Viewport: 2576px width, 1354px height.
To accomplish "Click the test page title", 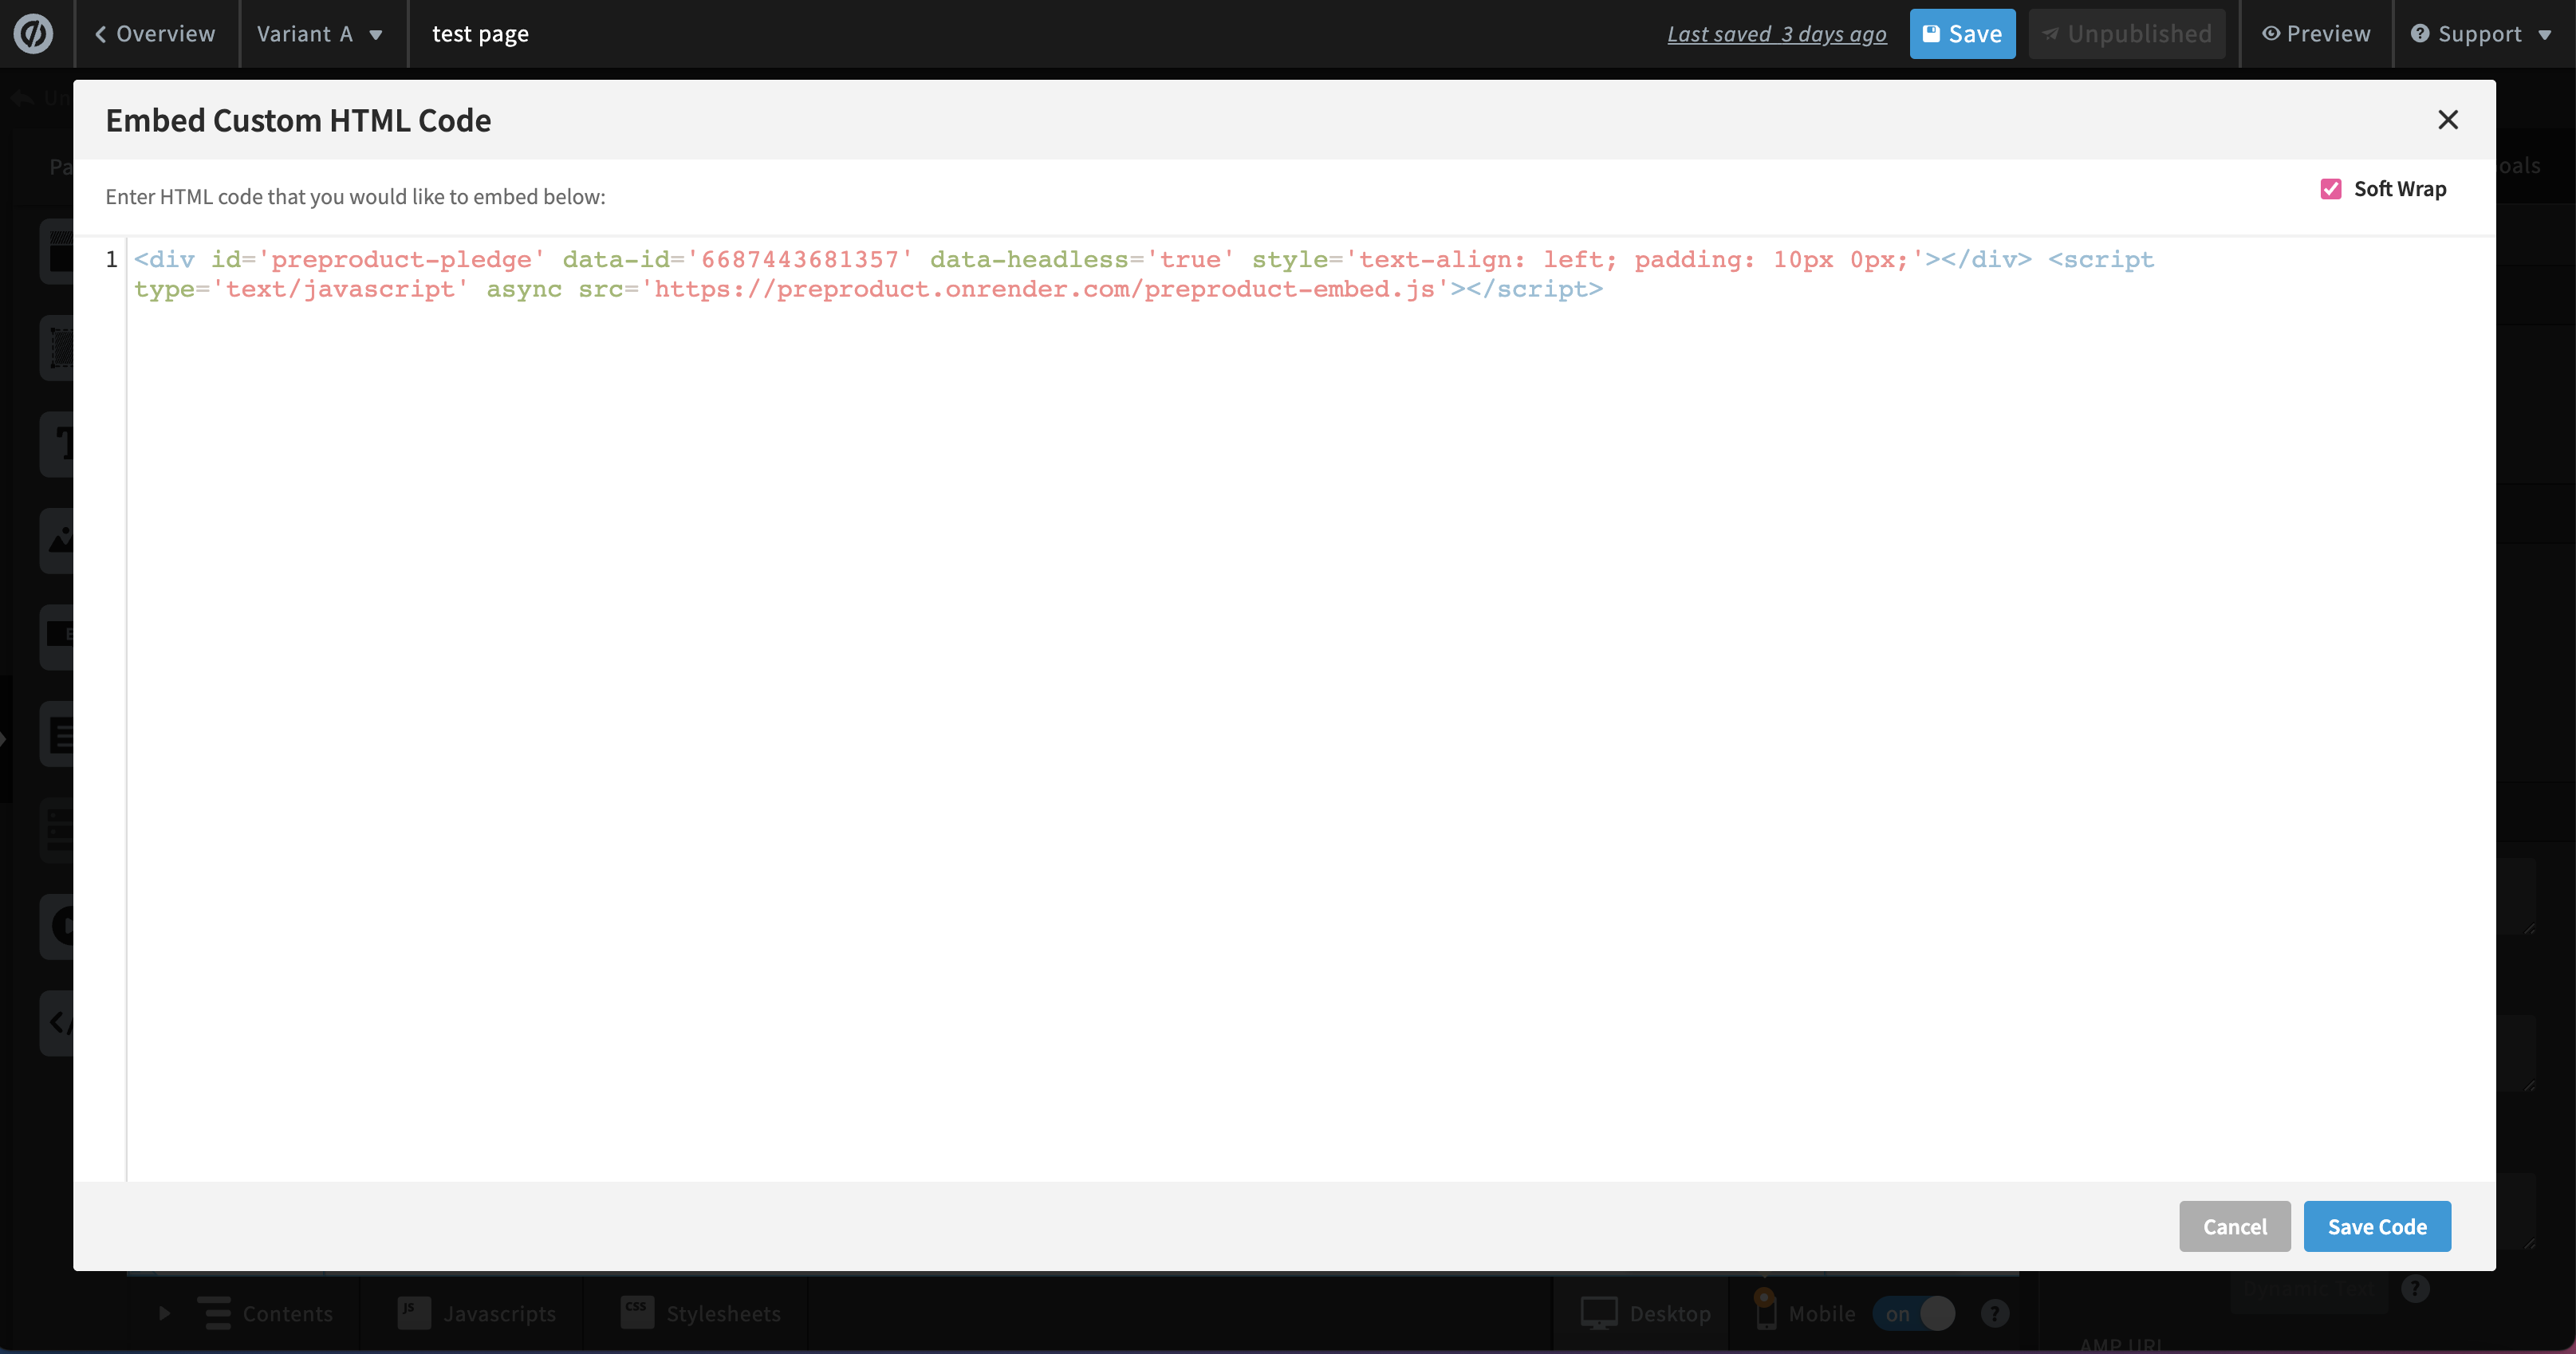I will coord(480,34).
